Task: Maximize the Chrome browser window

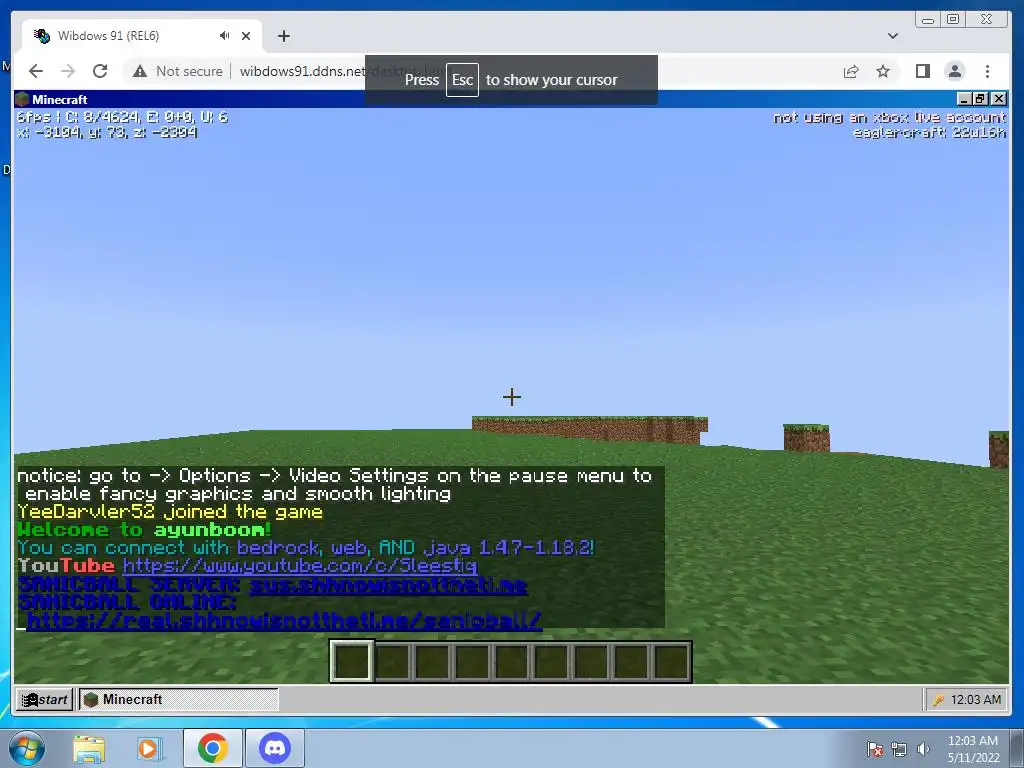Action: [x=953, y=20]
